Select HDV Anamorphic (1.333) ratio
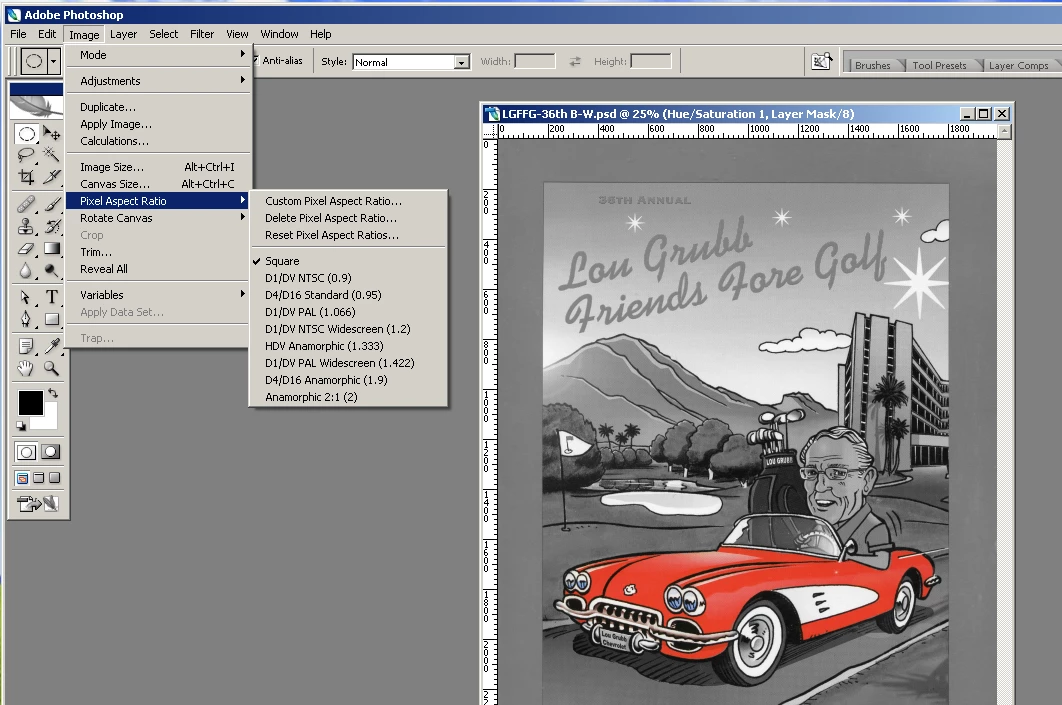This screenshot has width=1062, height=705. coord(348,346)
